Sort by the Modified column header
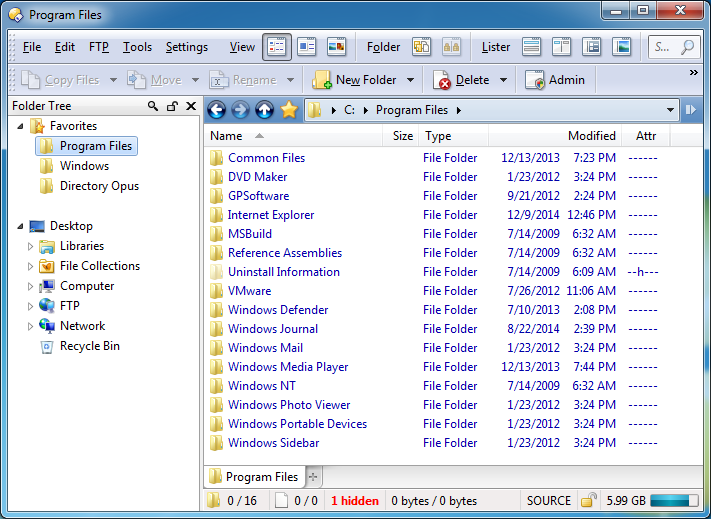Screen dimensions: 711x519 [x=555, y=136]
